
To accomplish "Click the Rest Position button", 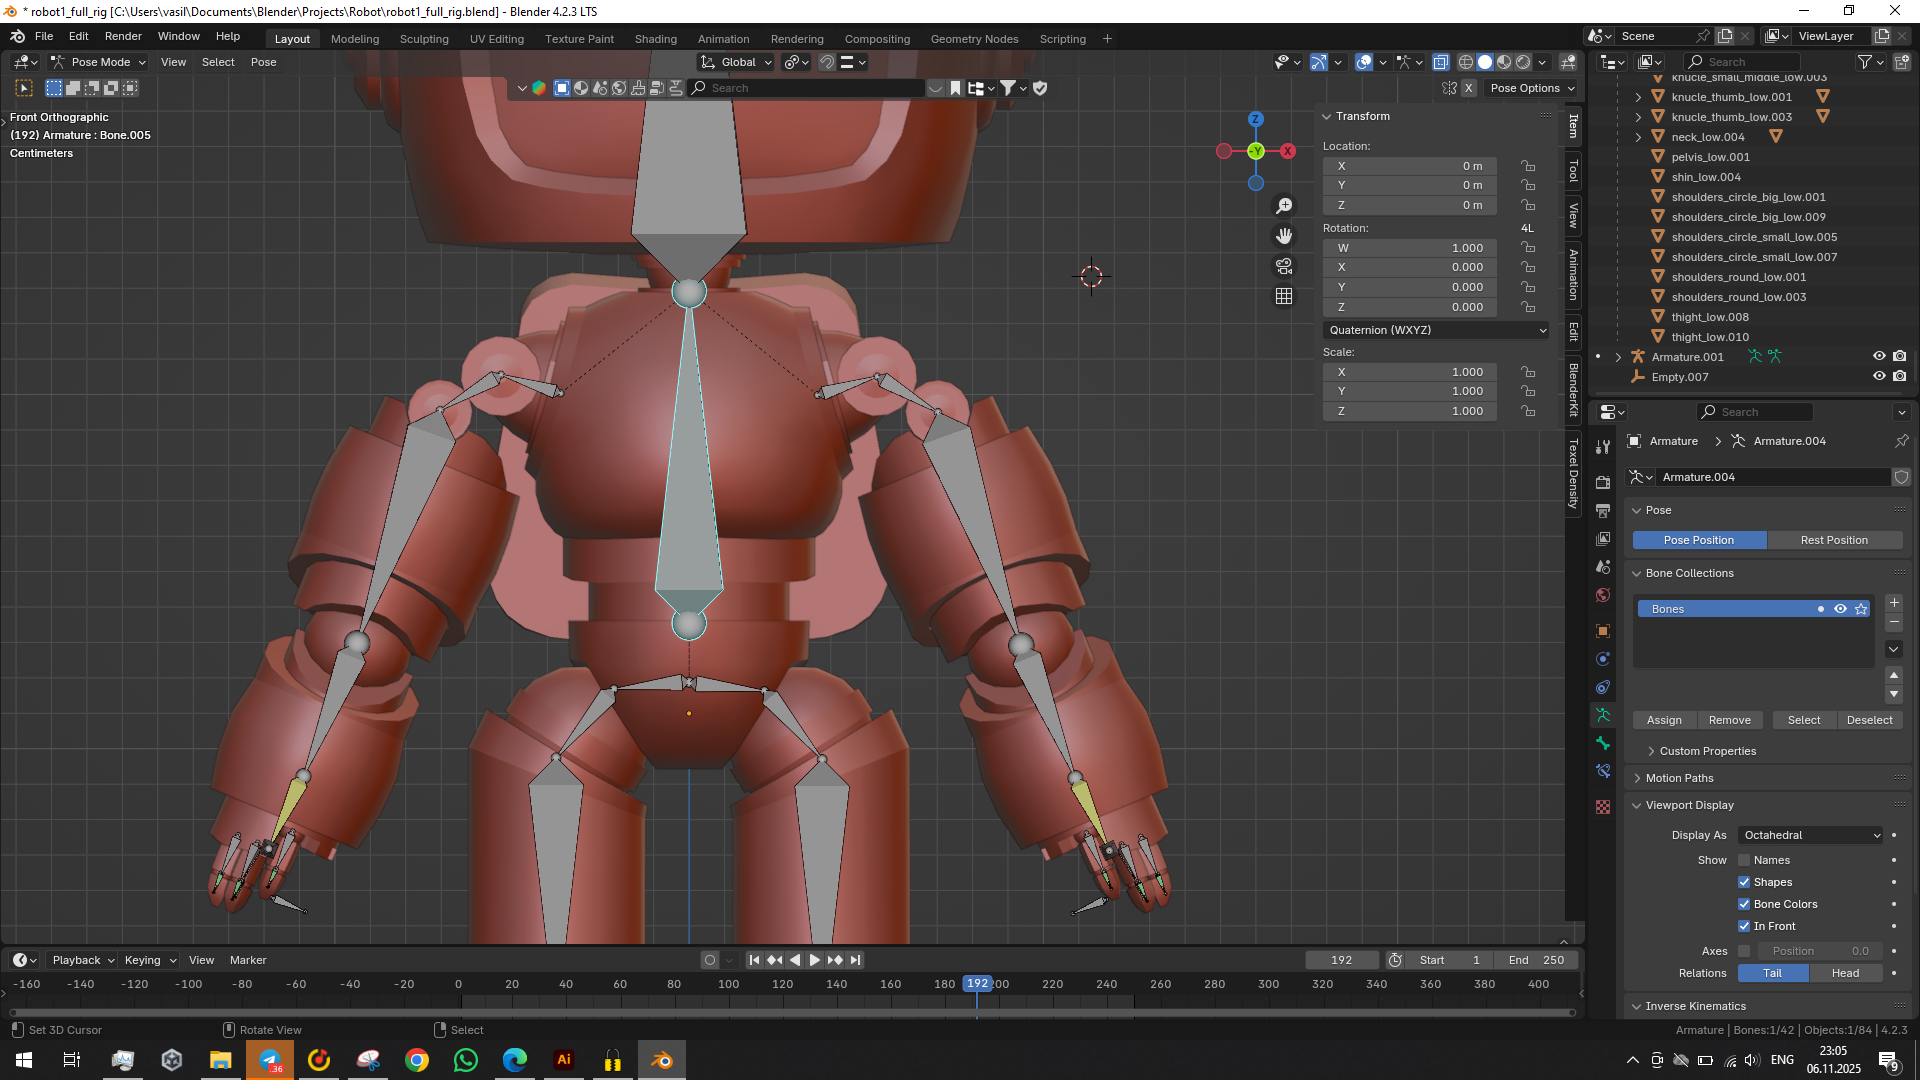I will point(1833,540).
